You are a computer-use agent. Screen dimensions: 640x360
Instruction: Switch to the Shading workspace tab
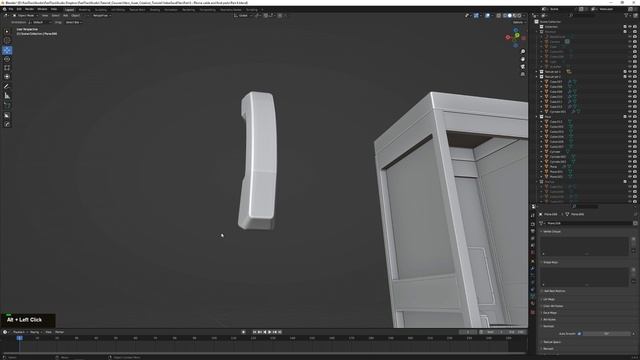pyautogui.click(x=155, y=9)
